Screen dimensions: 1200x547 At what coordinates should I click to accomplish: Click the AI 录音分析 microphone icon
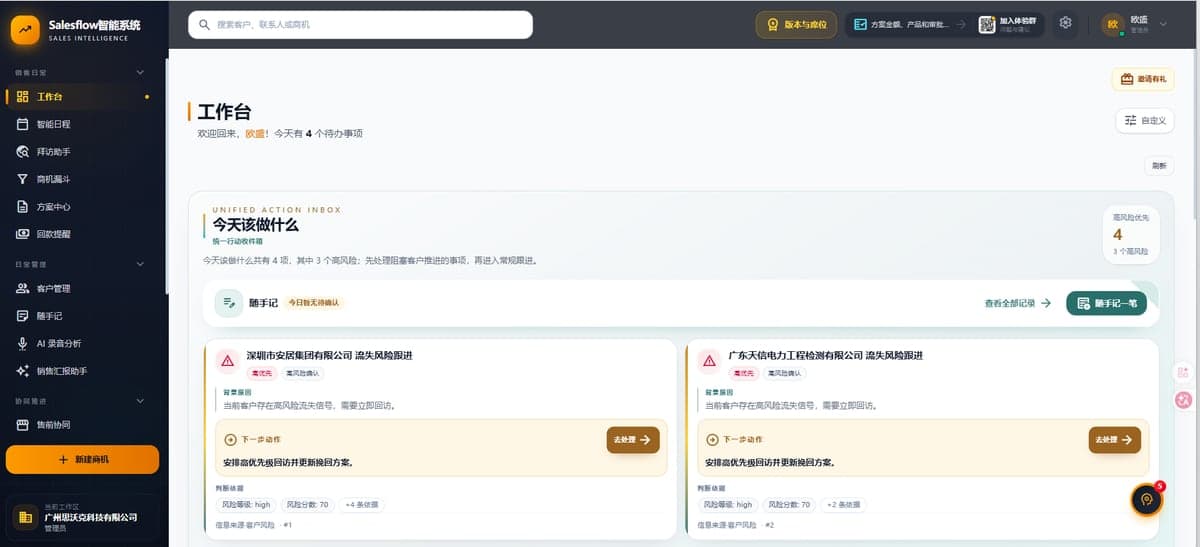[23, 343]
